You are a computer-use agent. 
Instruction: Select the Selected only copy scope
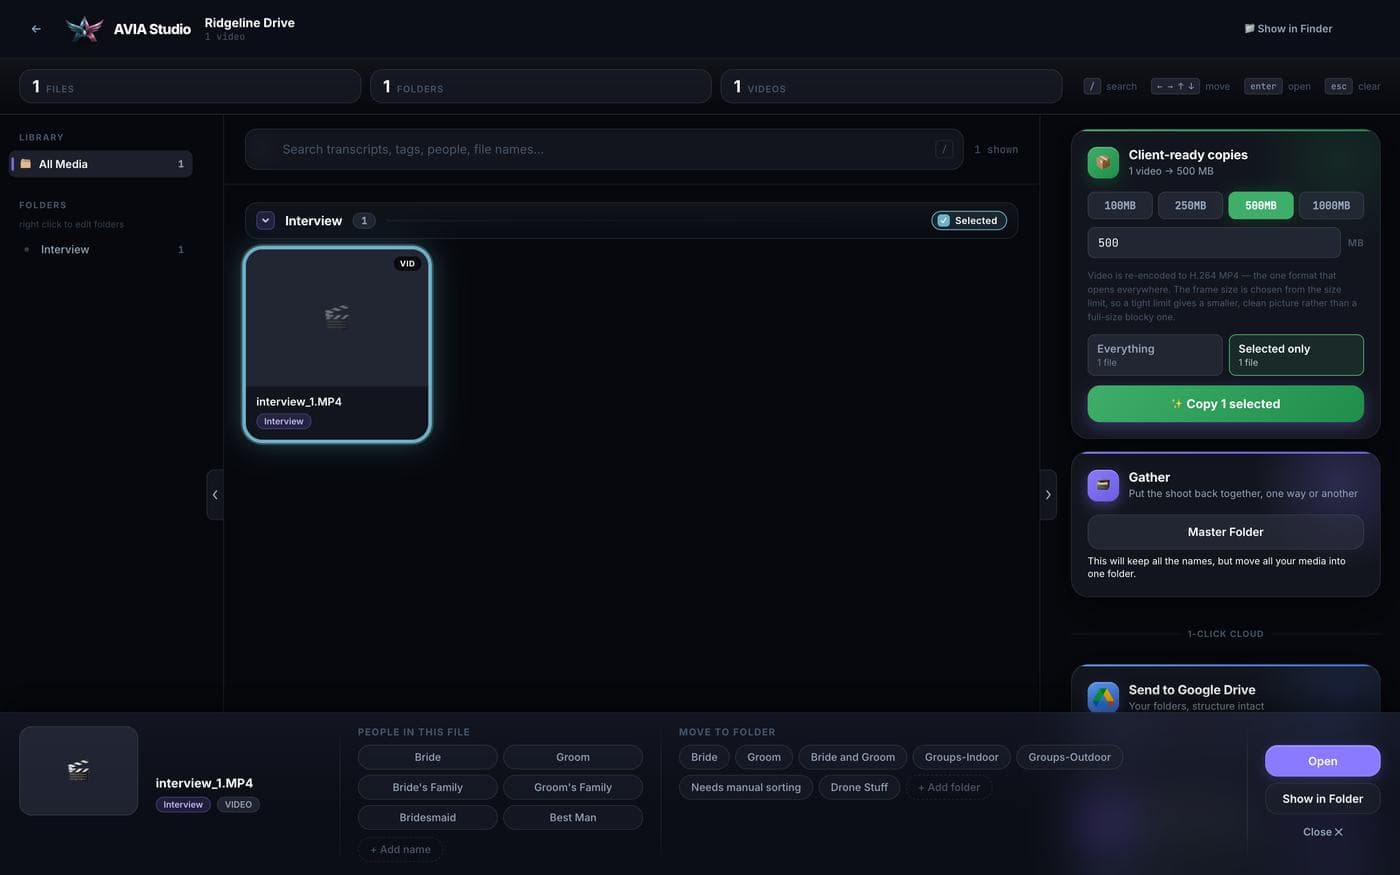click(1296, 355)
